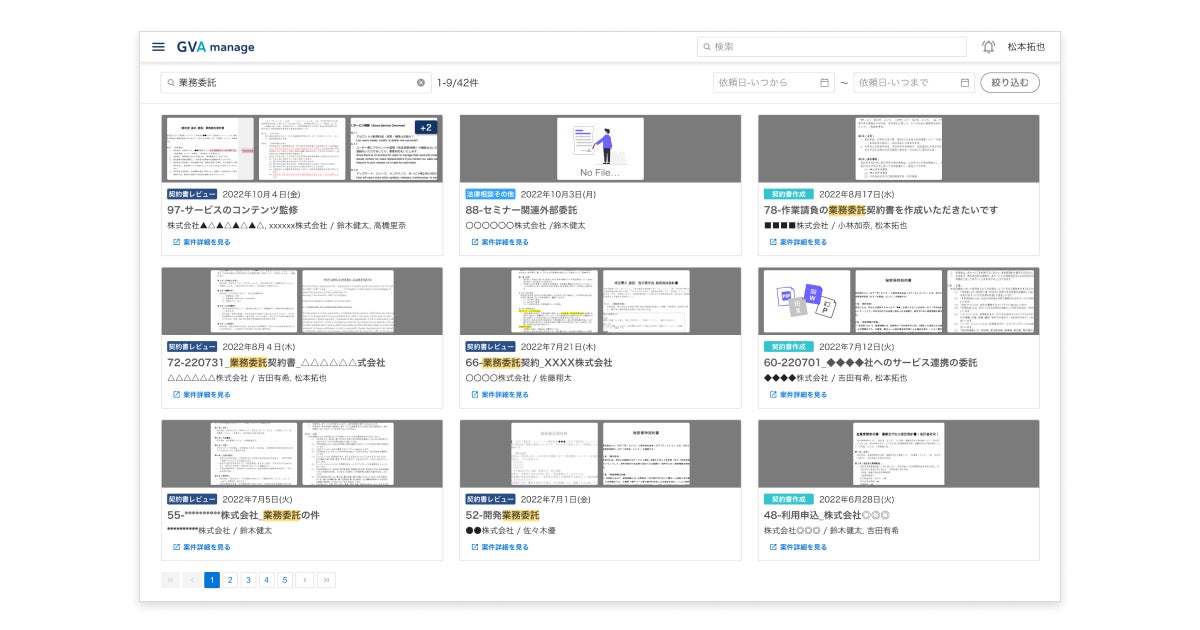
Task: Click the 依頼日-いつから date field
Action: [773, 83]
